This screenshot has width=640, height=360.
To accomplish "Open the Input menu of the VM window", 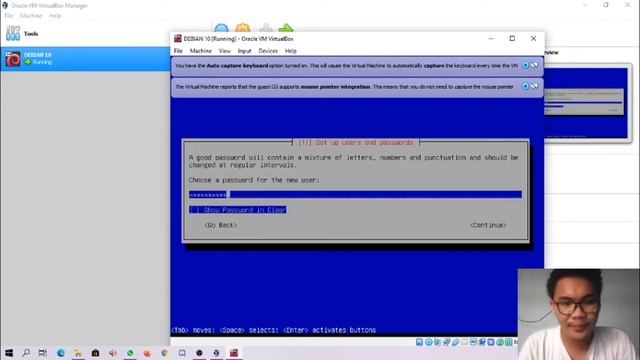I will [x=244, y=51].
